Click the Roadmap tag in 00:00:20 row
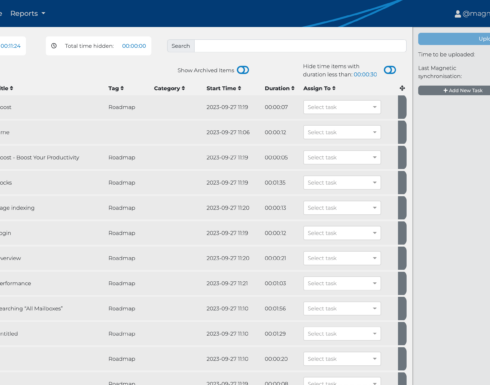The height and width of the screenshot is (385, 490). coord(122,359)
